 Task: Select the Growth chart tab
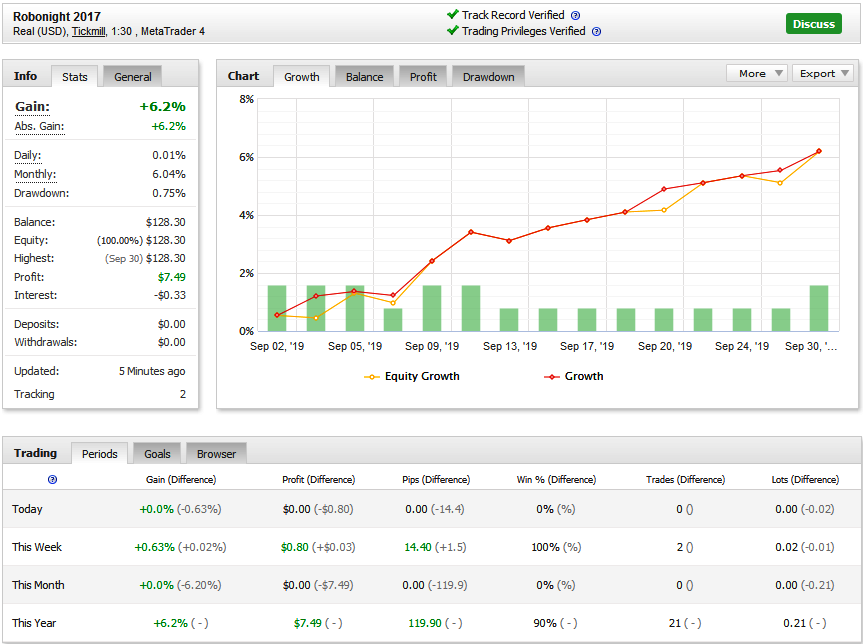pos(302,77)
